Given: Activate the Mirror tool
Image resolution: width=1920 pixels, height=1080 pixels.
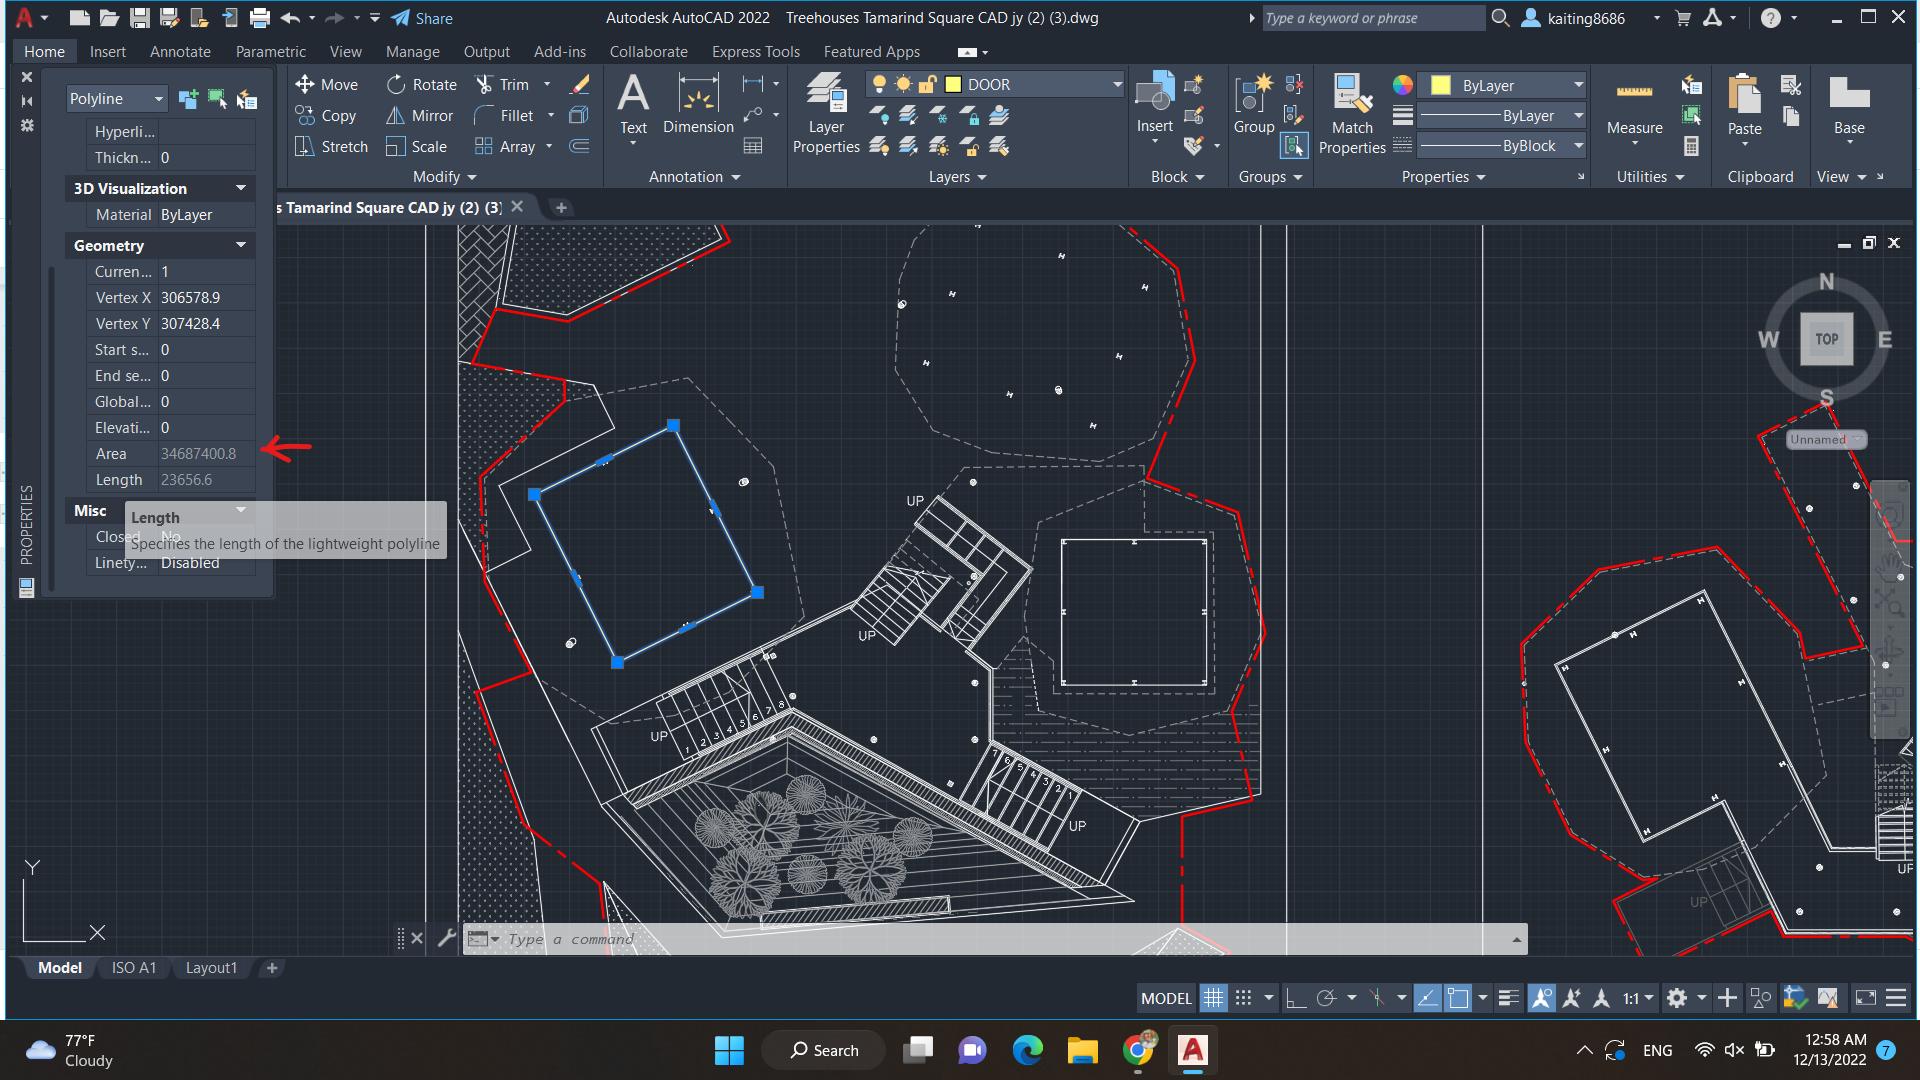Looking at the screenshot, I should coord(420,116).
